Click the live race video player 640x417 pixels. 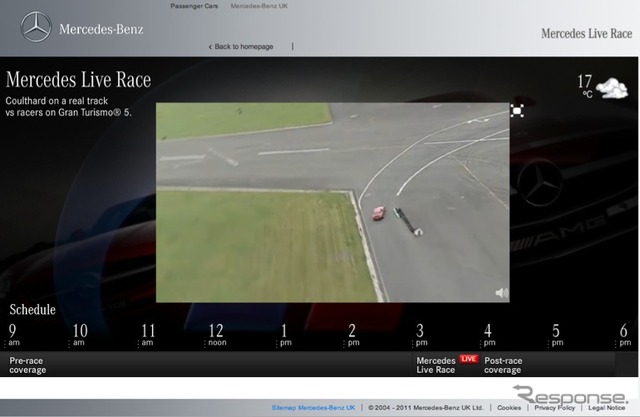click(x=333, y=202)
